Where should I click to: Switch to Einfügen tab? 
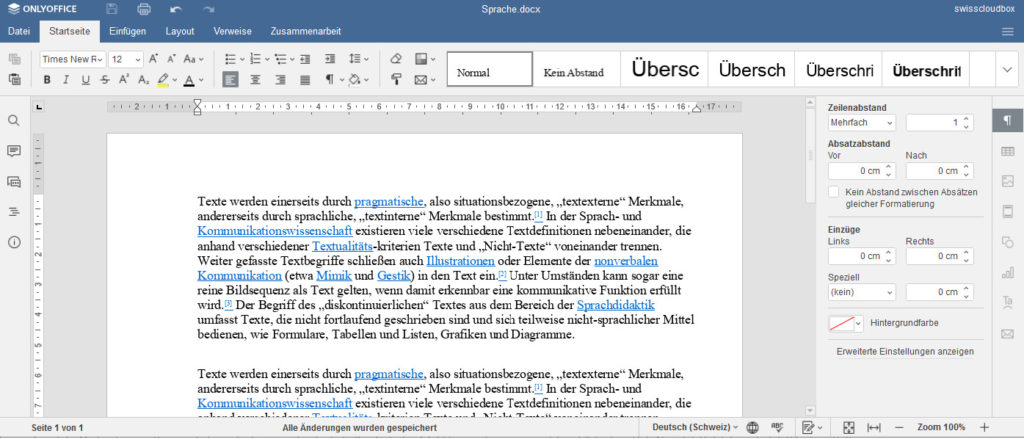[x=128, y=31]
